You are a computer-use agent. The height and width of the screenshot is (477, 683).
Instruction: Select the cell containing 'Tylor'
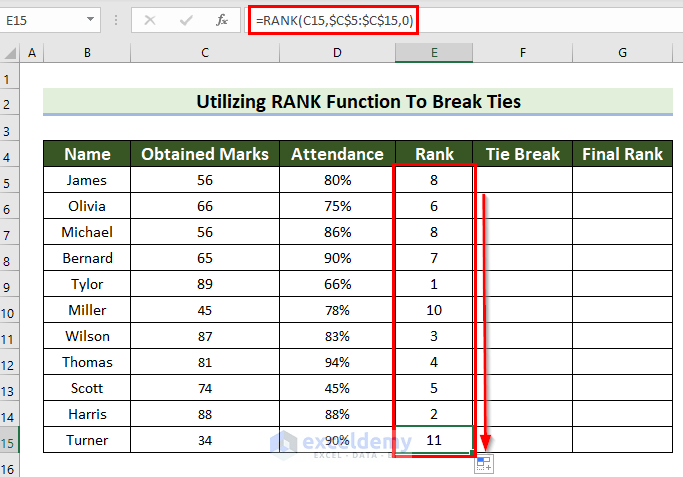pyautogui.click(x=87, y=284)
